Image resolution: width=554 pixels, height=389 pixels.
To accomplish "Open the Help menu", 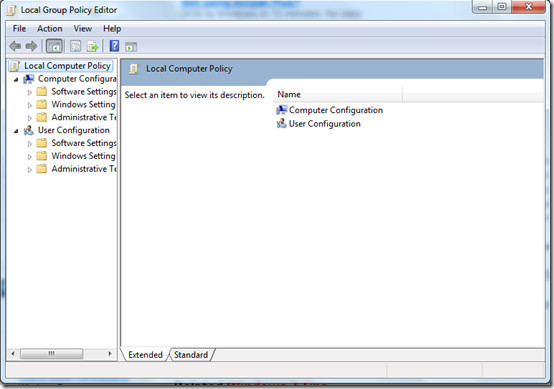I will tap(112, 29).
